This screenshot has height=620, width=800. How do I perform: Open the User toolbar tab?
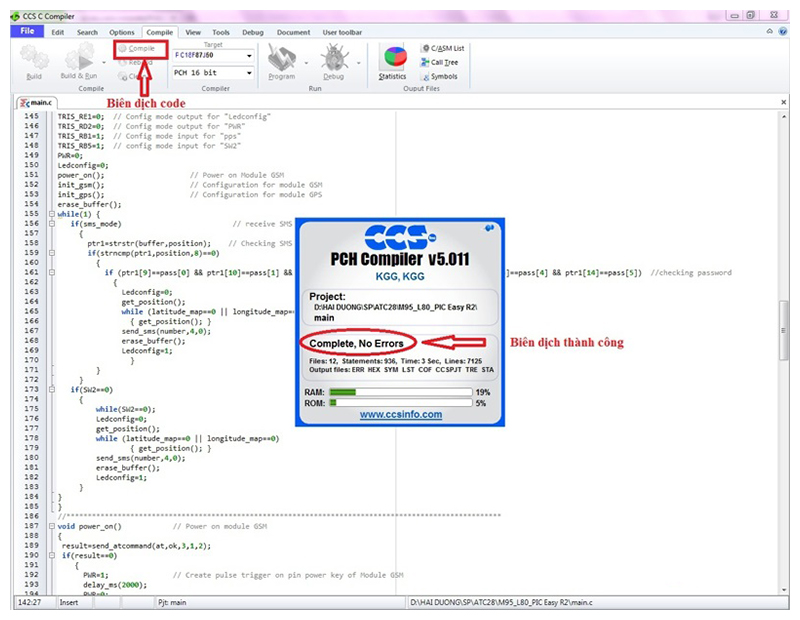pos(342,32)
